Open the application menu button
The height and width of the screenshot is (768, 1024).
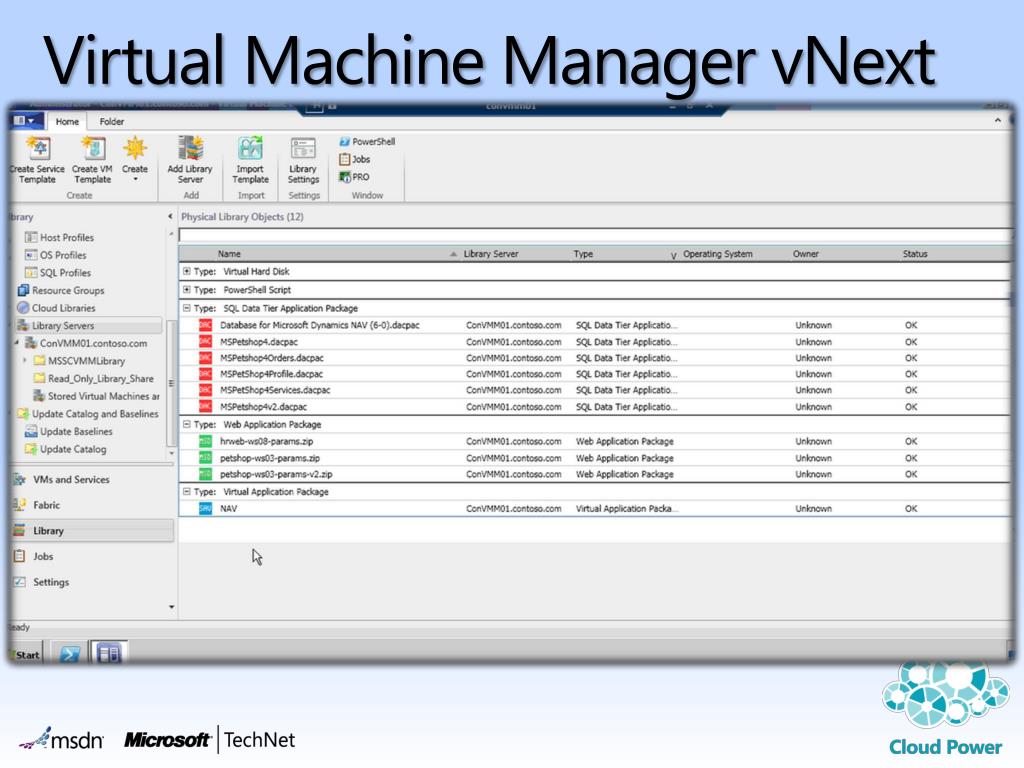tap(26, 121)
